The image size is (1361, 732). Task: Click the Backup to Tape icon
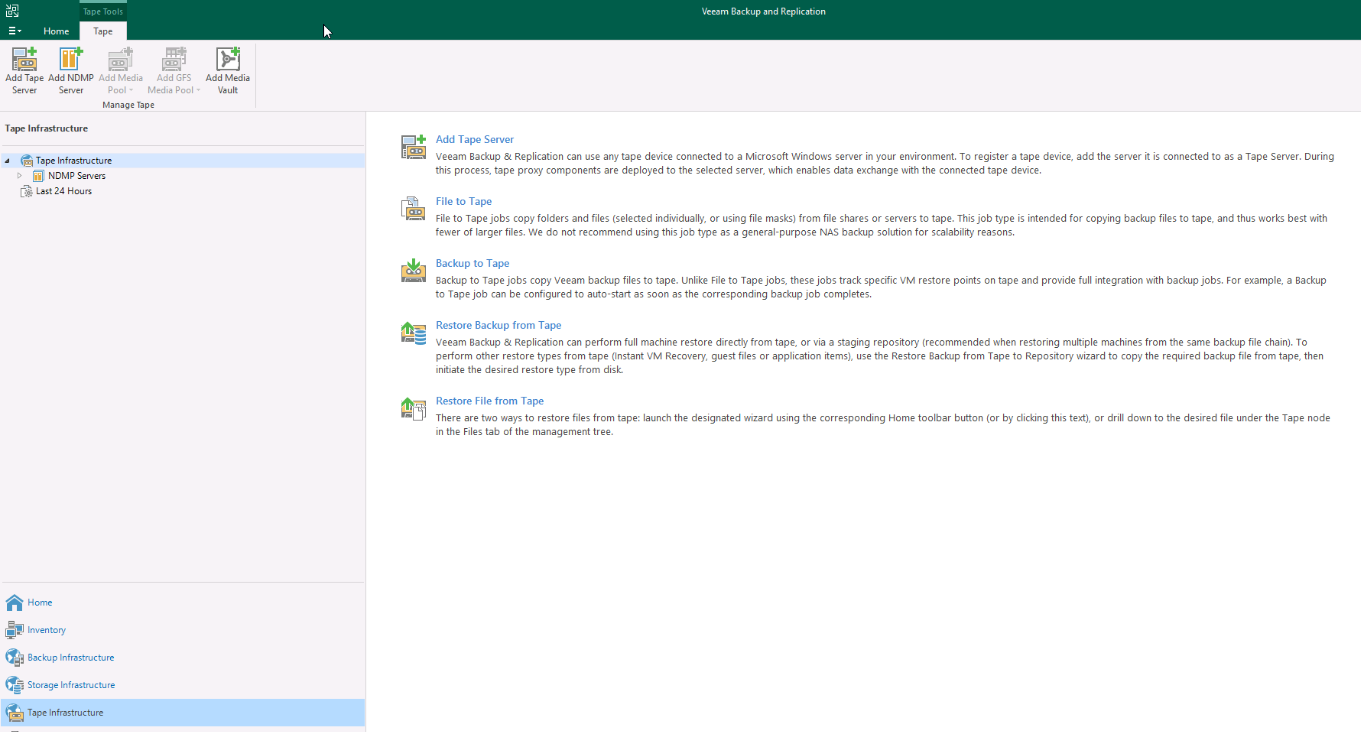(x=413, y=270)
